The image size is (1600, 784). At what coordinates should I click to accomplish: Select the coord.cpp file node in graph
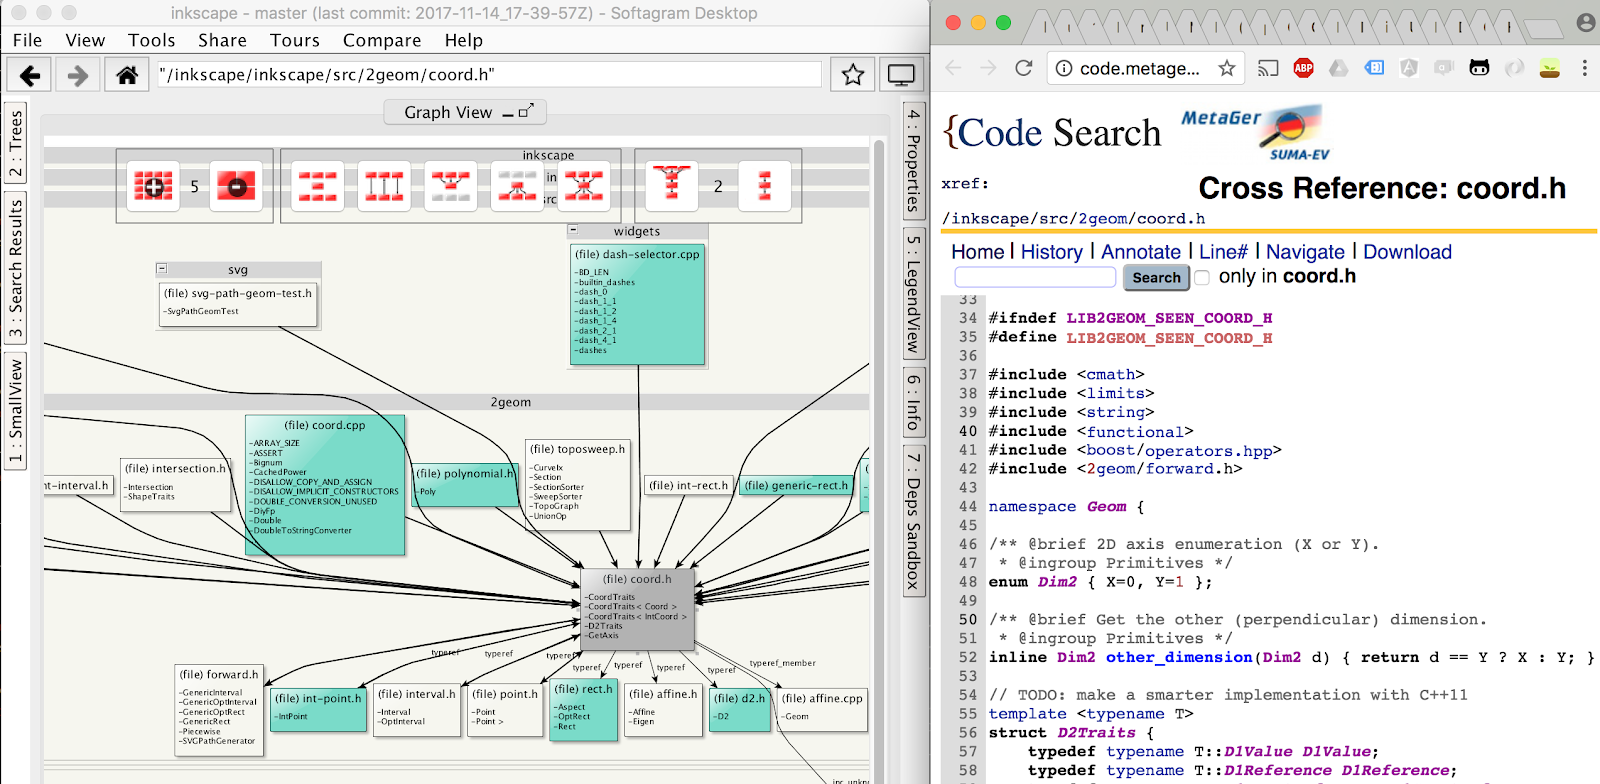pyautogui.click(x=325, y=425)
